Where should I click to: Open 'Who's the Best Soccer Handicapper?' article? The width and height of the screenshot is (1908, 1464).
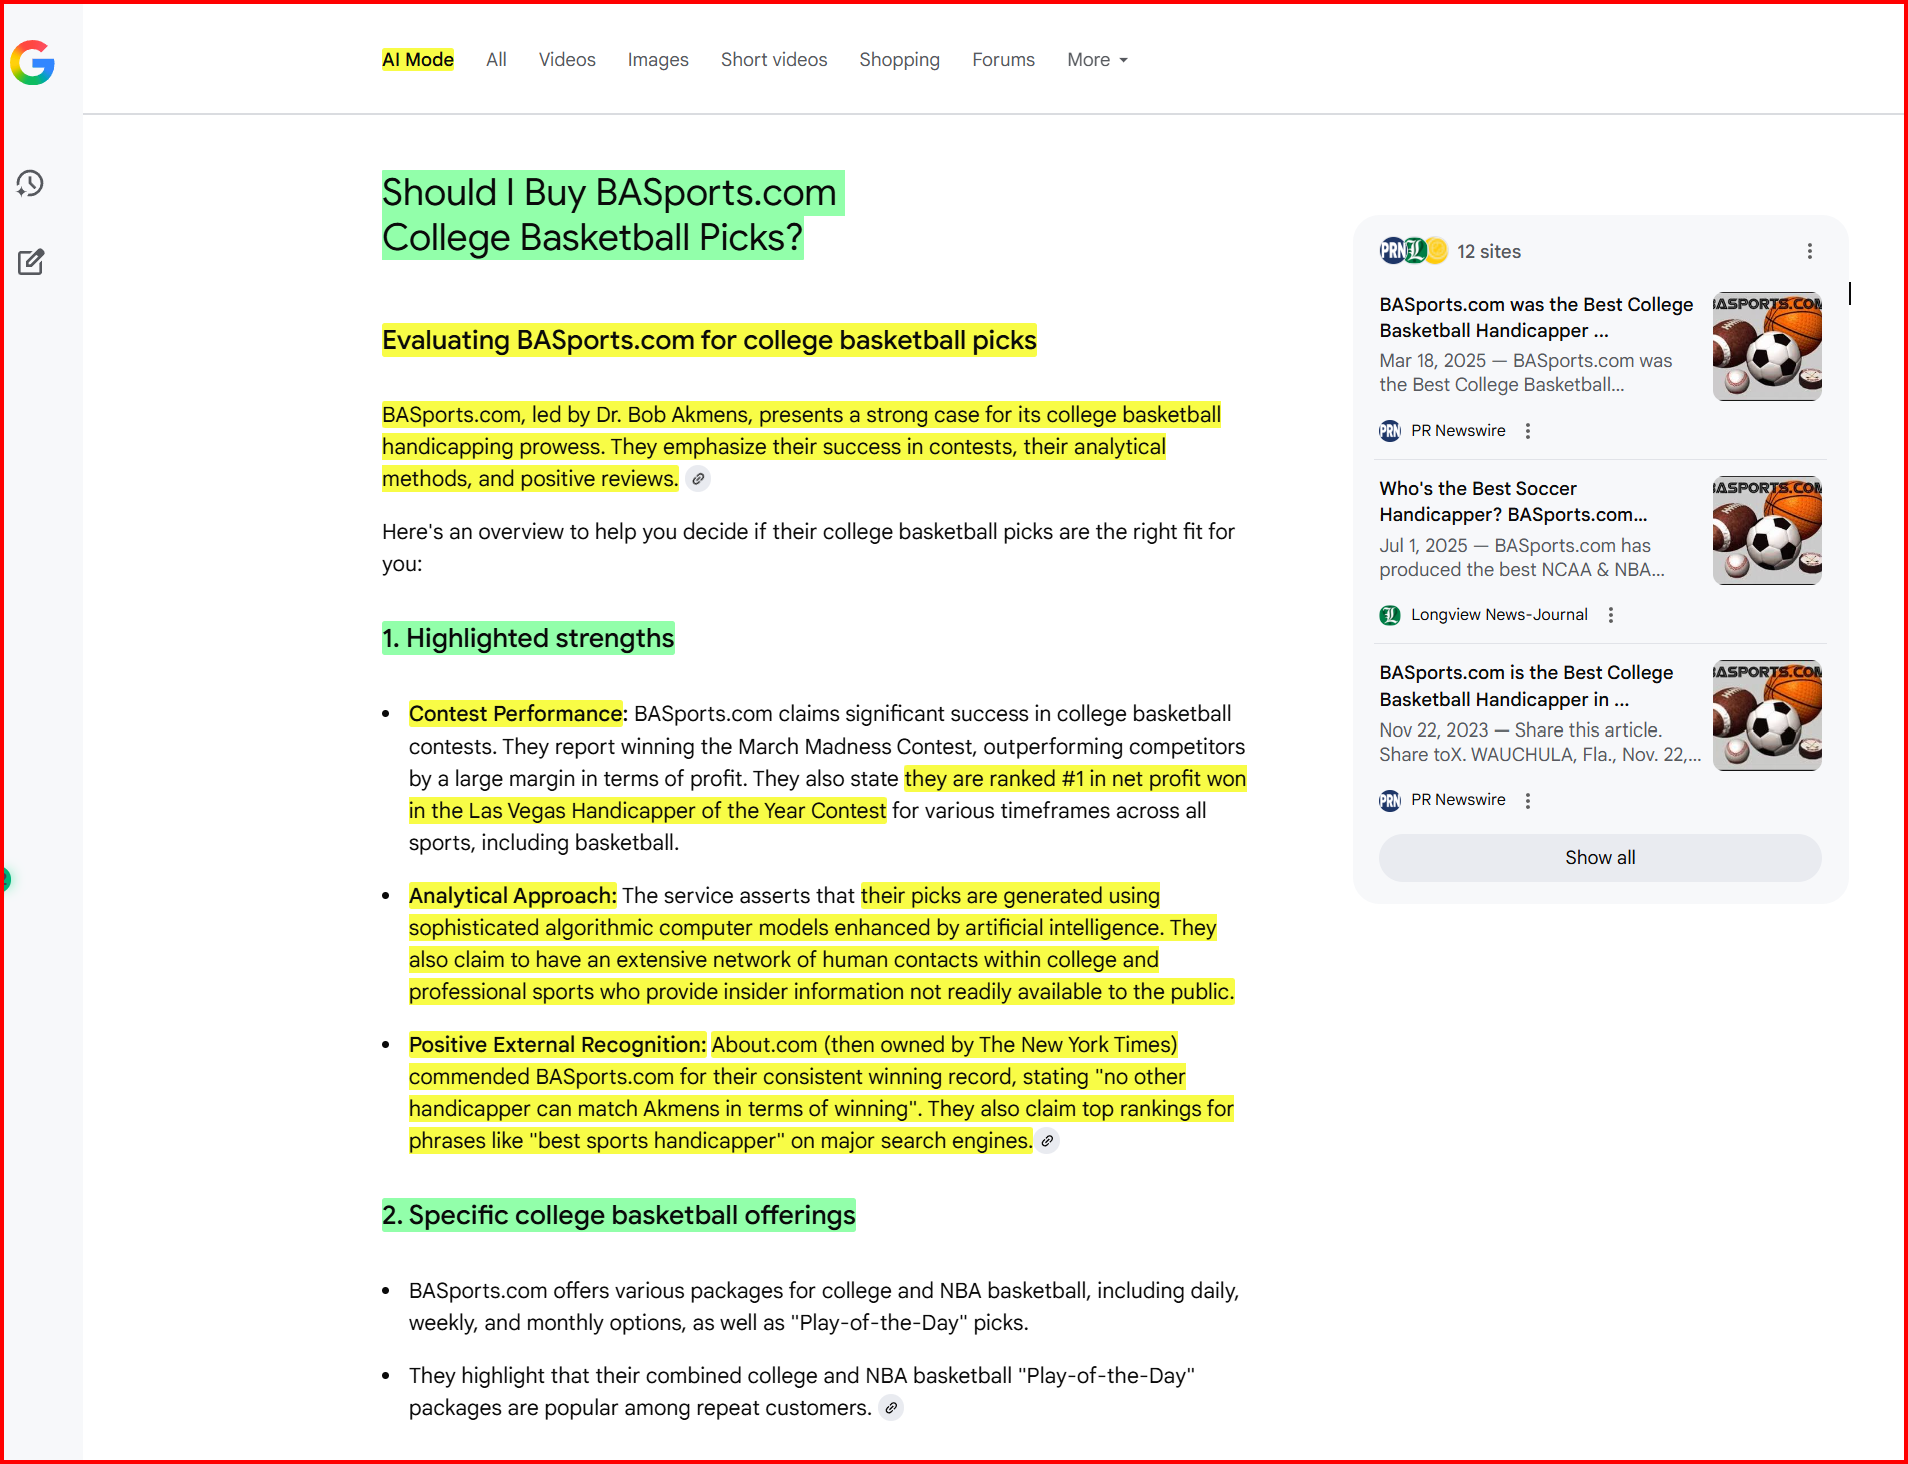(1512, 501)
